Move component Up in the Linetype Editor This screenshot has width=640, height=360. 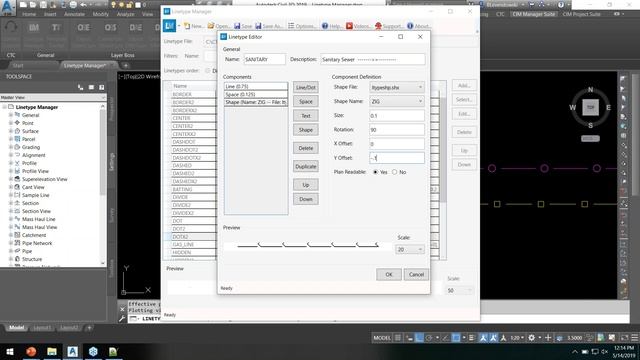pyautogui.click(x=306, y=185)
